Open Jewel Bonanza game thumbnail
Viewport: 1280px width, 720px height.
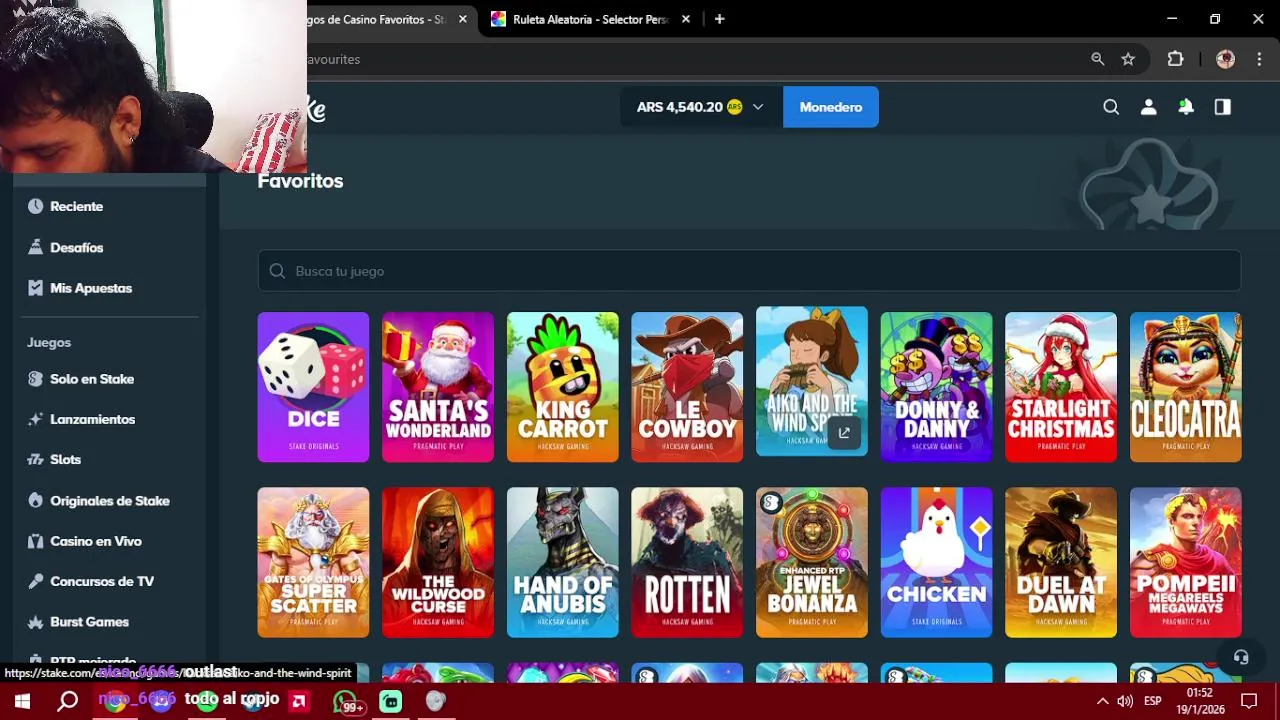[812, 562]
